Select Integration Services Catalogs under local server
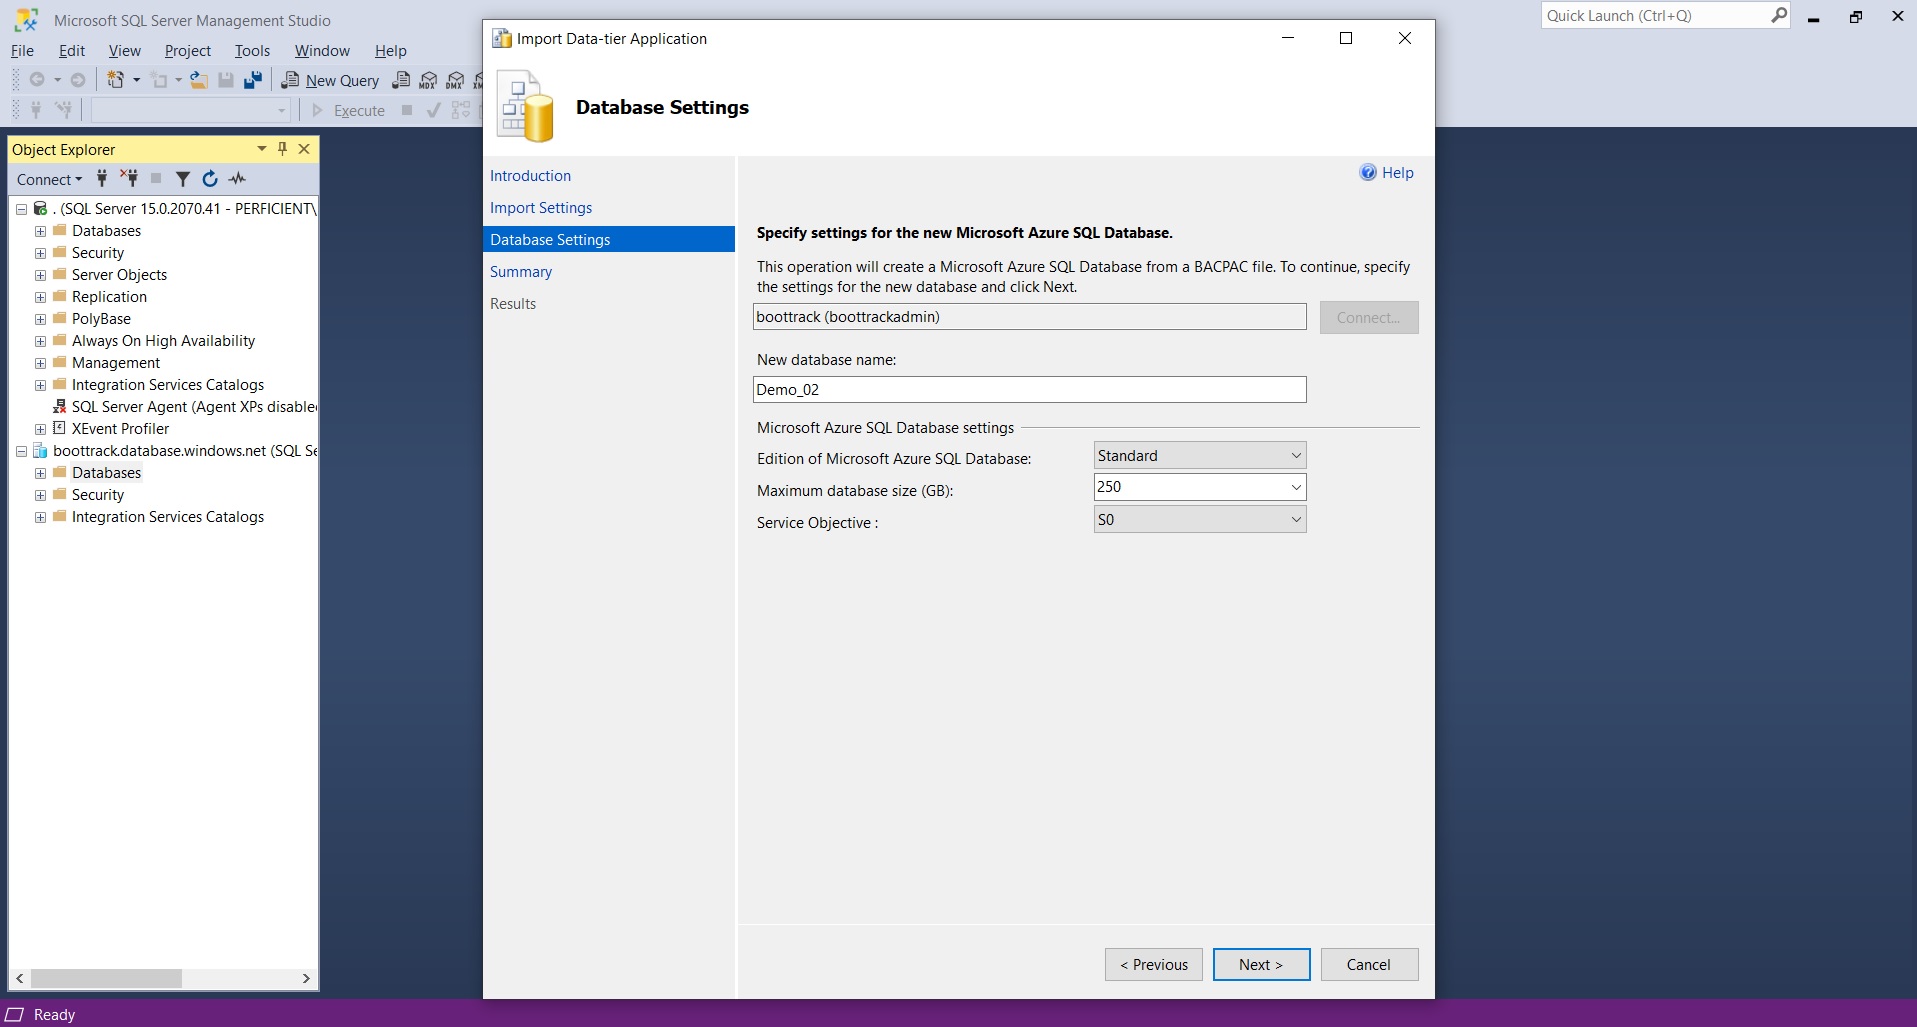The image size is (1917, 1027). coord(168,385)
